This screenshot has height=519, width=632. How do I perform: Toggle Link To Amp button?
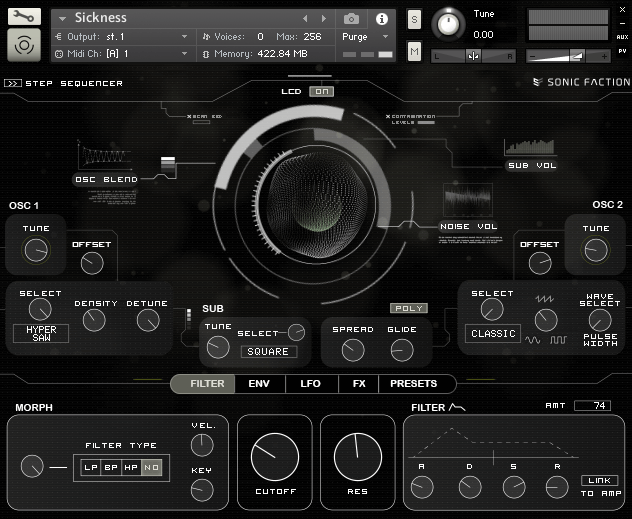pos(599,480)
